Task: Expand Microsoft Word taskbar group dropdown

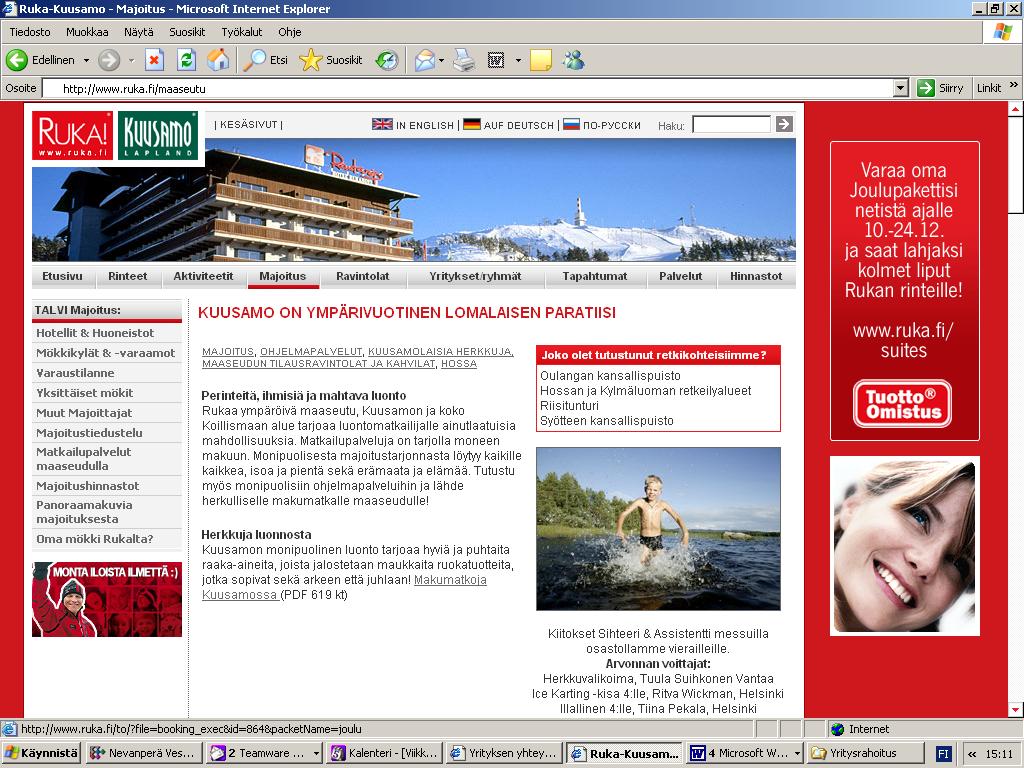Action: click(797, 753)
